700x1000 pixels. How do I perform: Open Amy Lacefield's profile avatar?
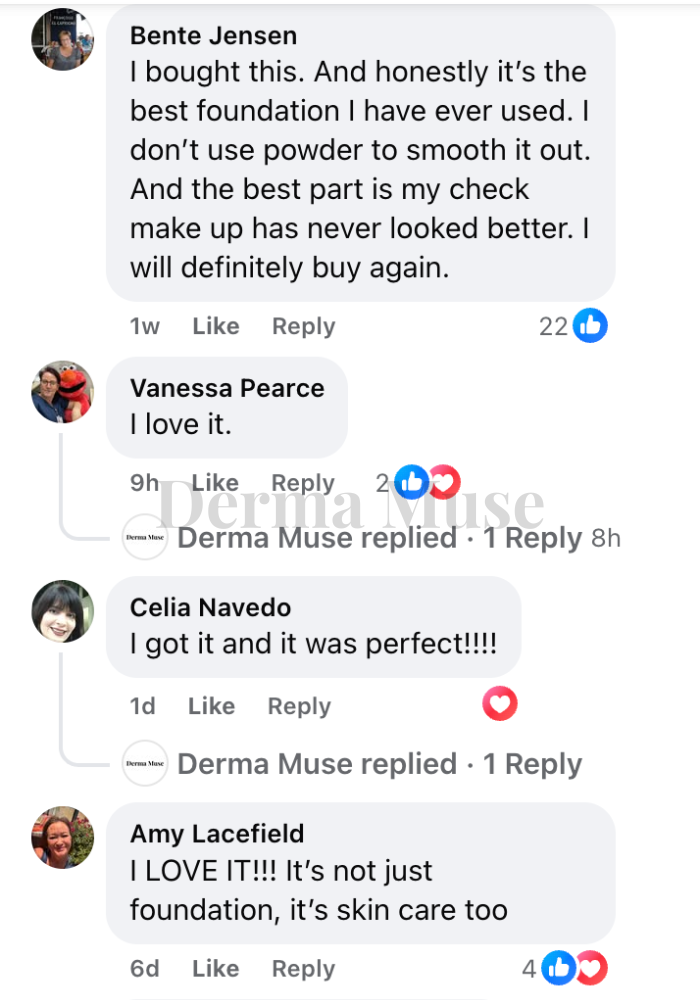coord(63,837)
